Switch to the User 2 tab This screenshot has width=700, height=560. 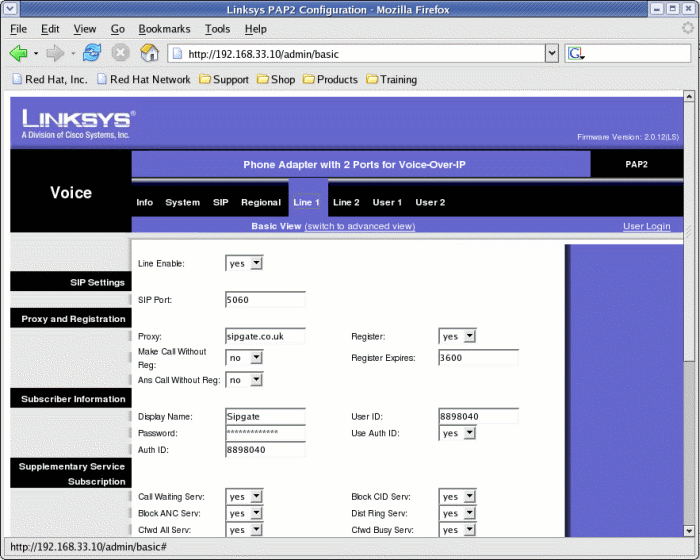click(x=430, y=202)
